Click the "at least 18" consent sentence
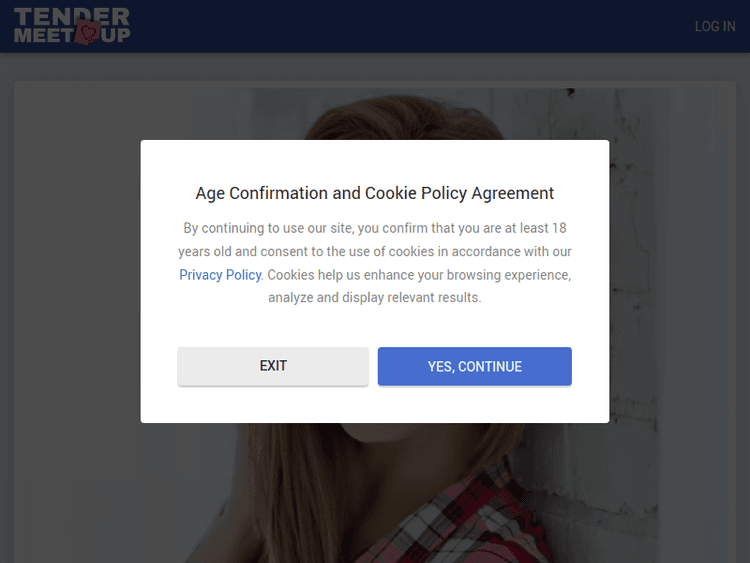 coord(374,228)
